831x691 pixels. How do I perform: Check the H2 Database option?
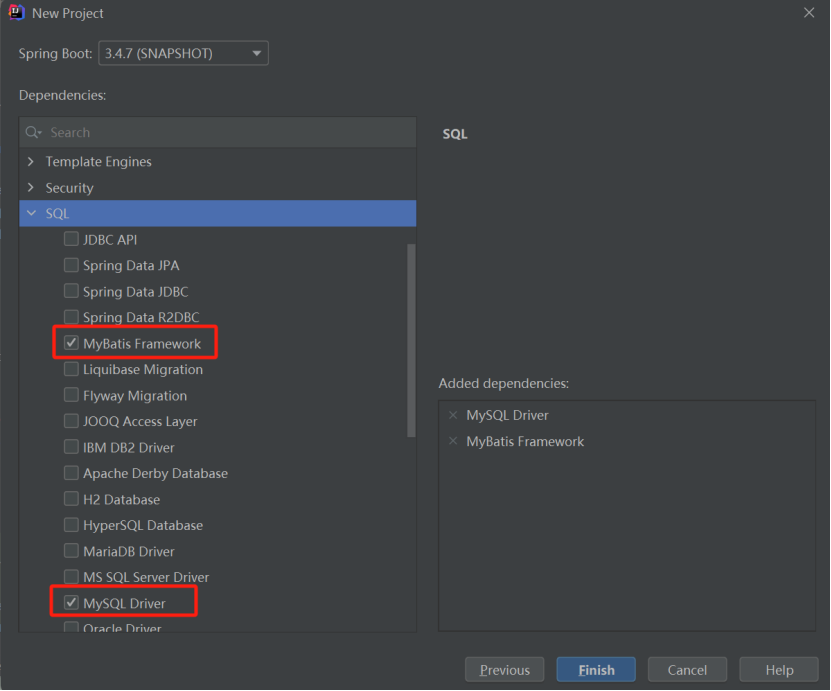click(x=71, y=499)
